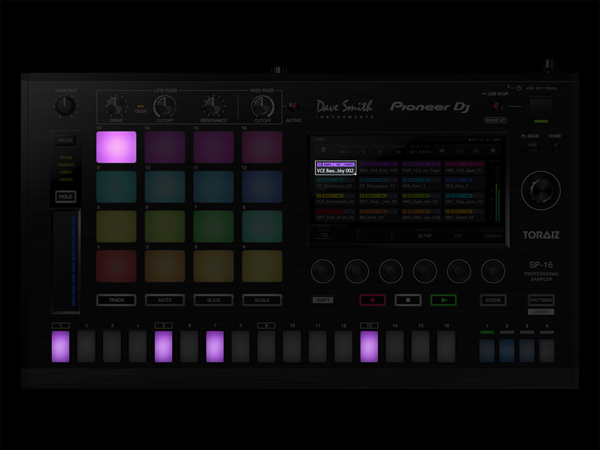Screen dimensions: 600x450
Task: Select the TRACK pad mode button
Action: click(116, 300)
